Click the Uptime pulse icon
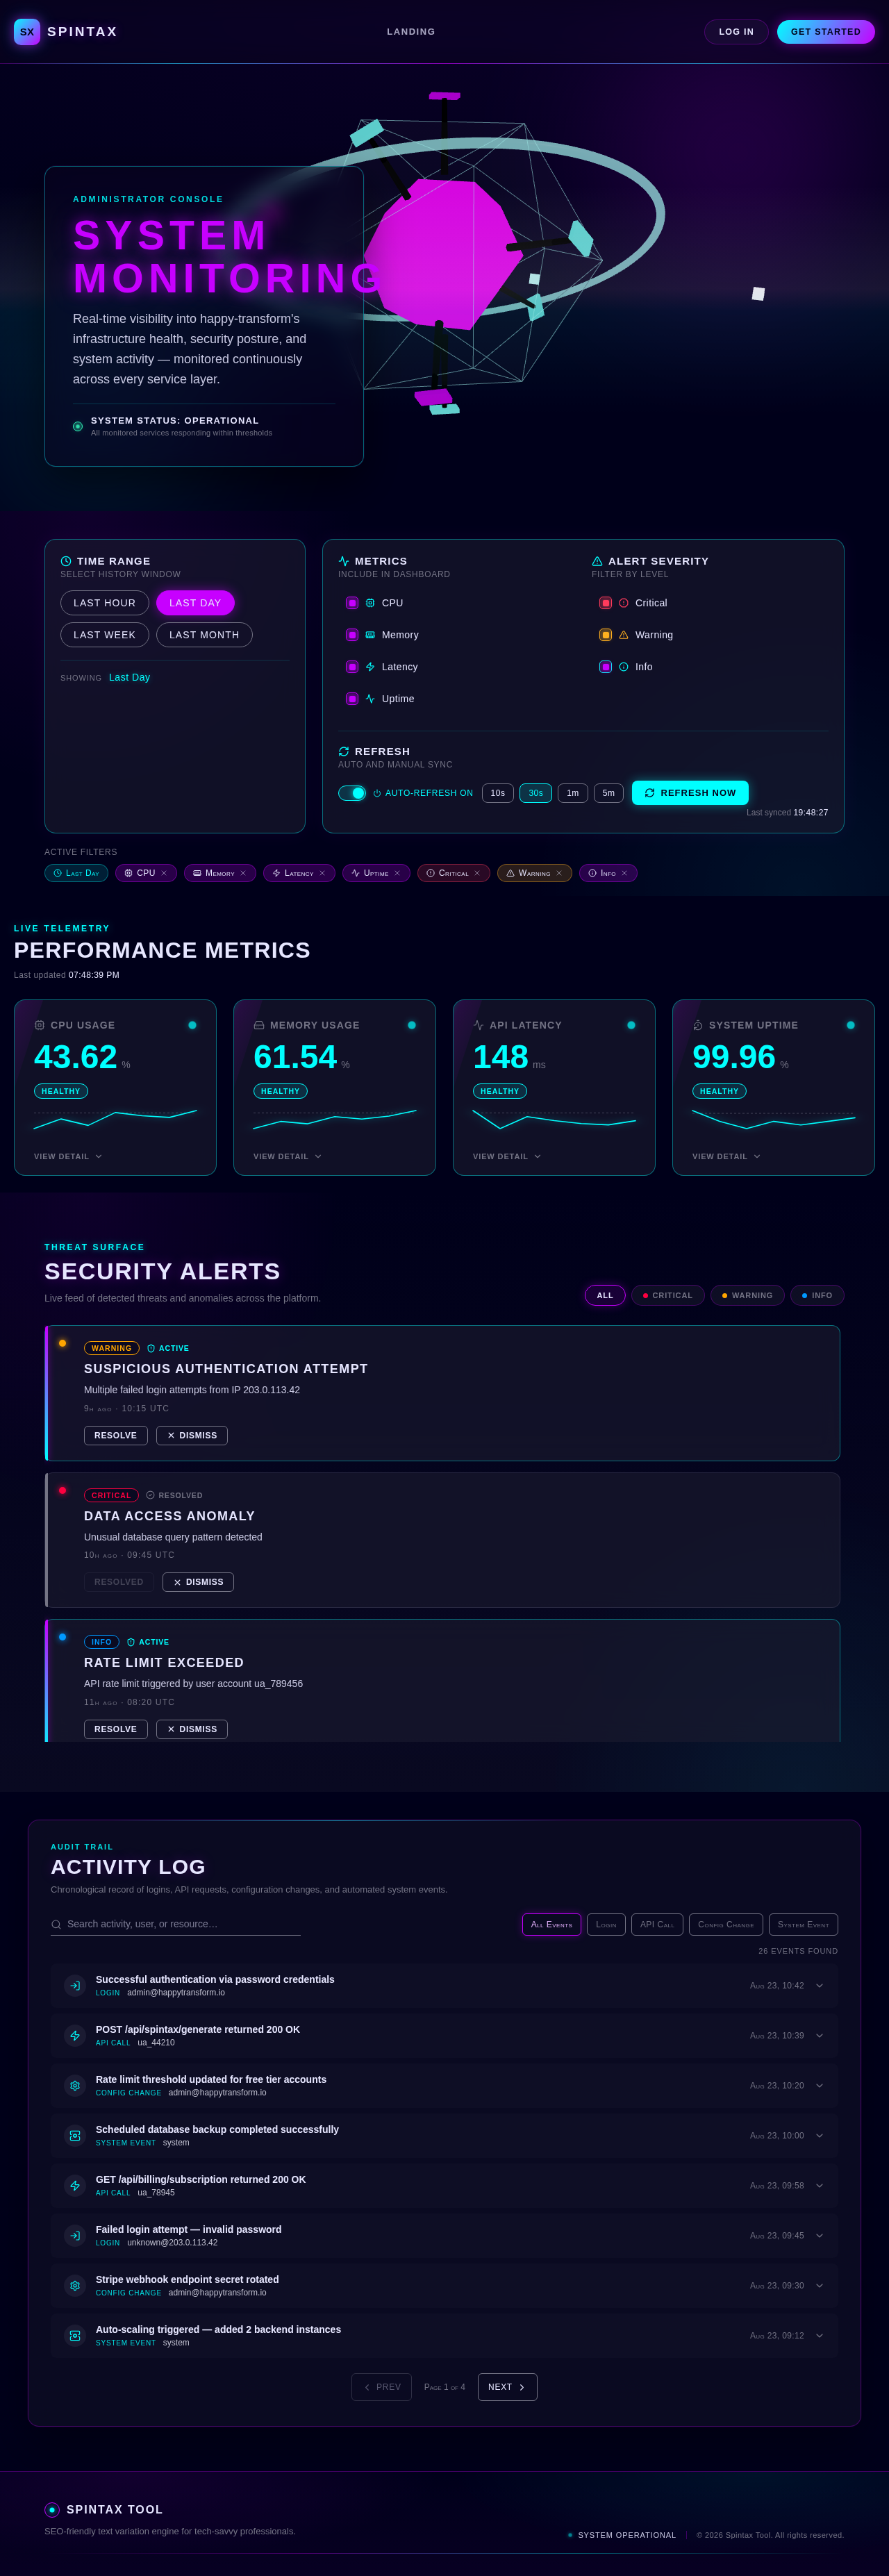This screenshot has width=889, height=2576. click(x=370, y=699)
